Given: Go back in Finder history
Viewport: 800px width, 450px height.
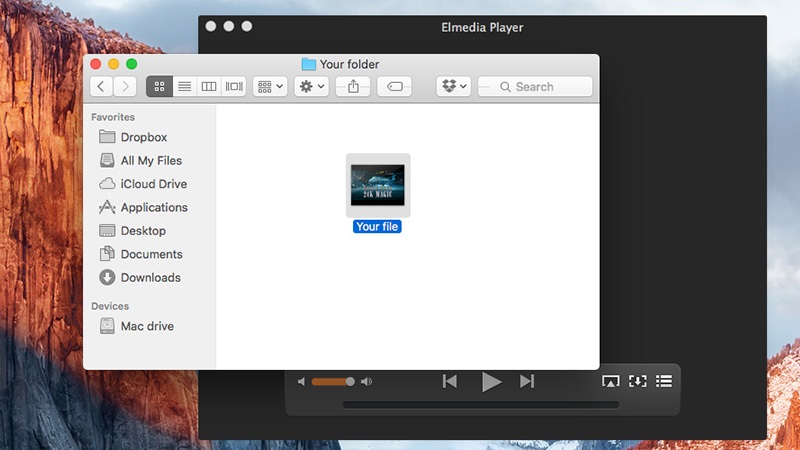Looking at the screenshot, I should coord(102,86).
